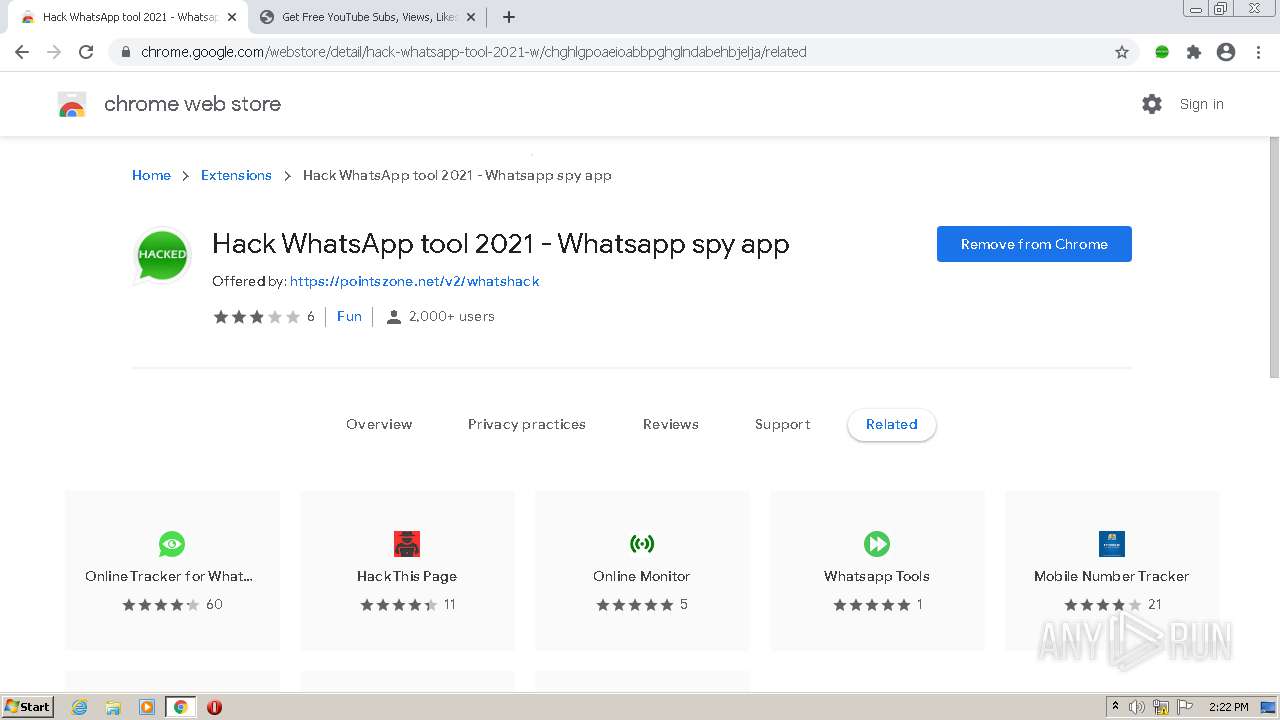Viewport: 1280px width, 720px height.
Task: Click the green HACKED extension icon
Action: pos(162,254)
